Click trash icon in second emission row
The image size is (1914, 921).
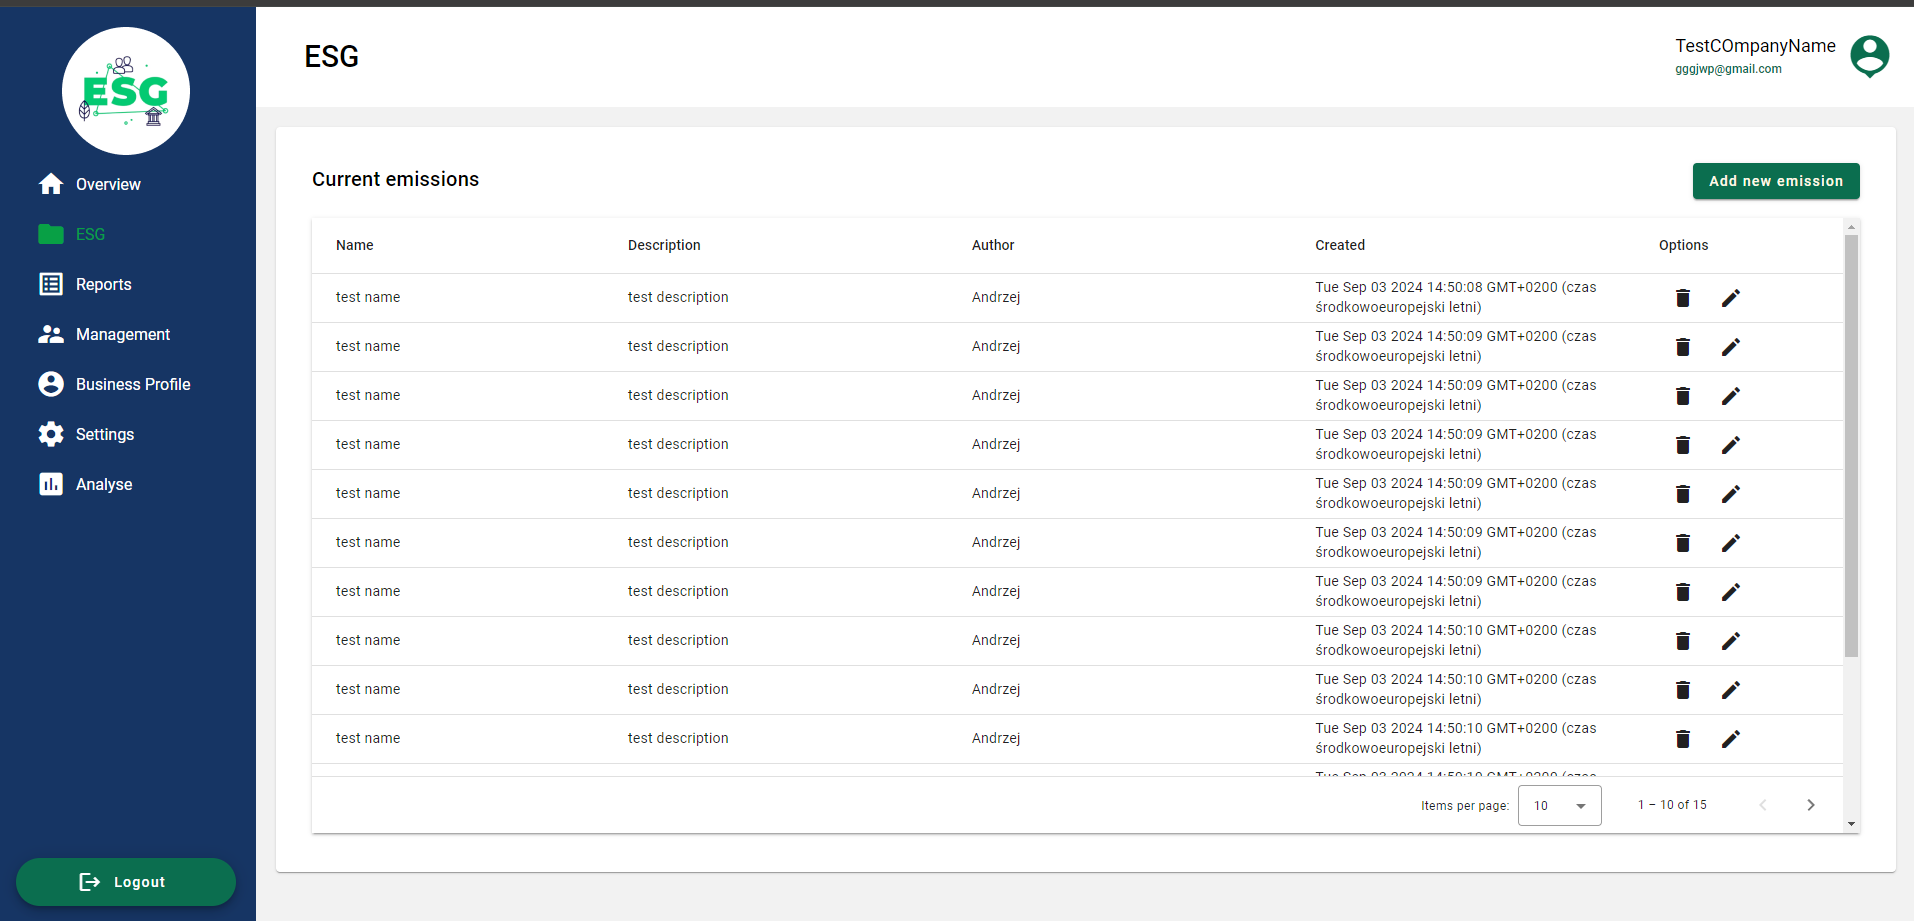click(x=1683, y=347)
